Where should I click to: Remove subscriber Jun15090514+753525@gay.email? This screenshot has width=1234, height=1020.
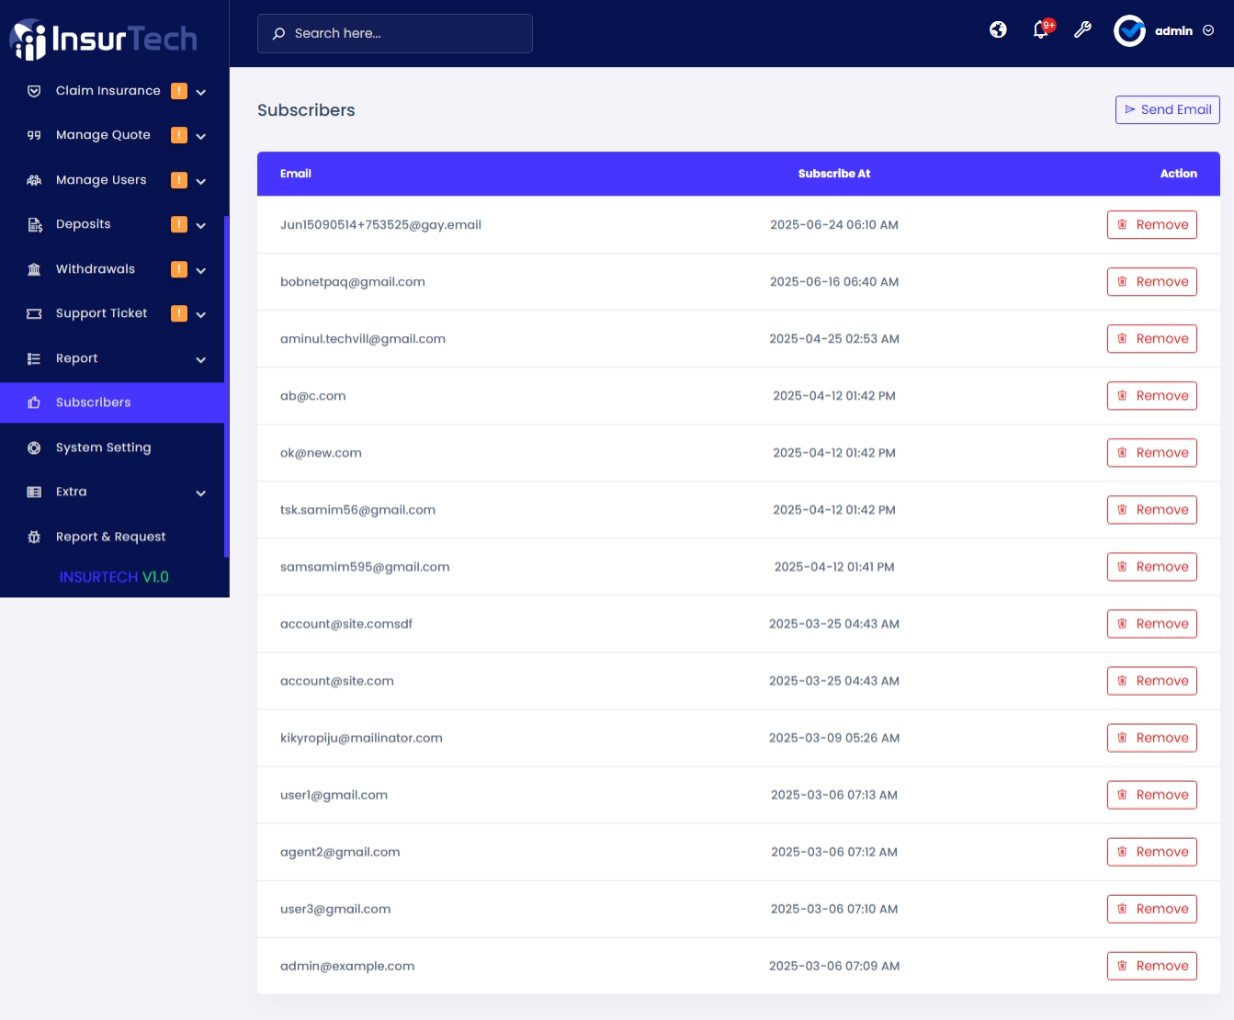click(x=1151, y=225)
